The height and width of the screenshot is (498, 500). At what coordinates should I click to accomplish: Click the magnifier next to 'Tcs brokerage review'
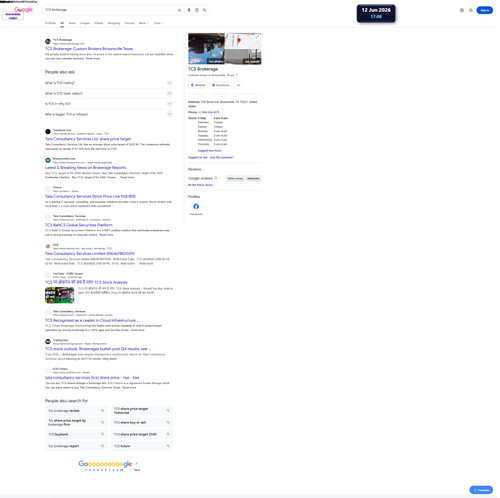pos(103,411)
